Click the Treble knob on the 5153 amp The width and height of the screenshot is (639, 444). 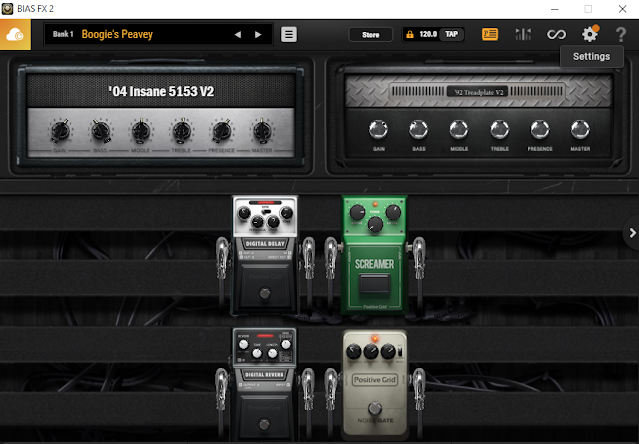(181, 131)
